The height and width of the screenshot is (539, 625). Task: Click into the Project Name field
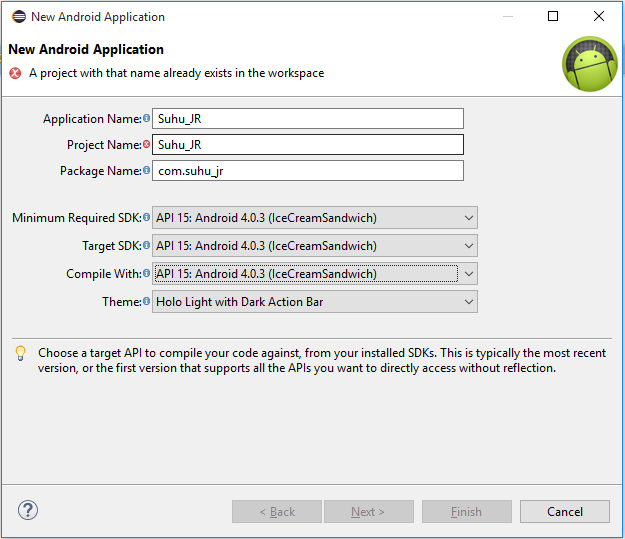click(308, 145)
